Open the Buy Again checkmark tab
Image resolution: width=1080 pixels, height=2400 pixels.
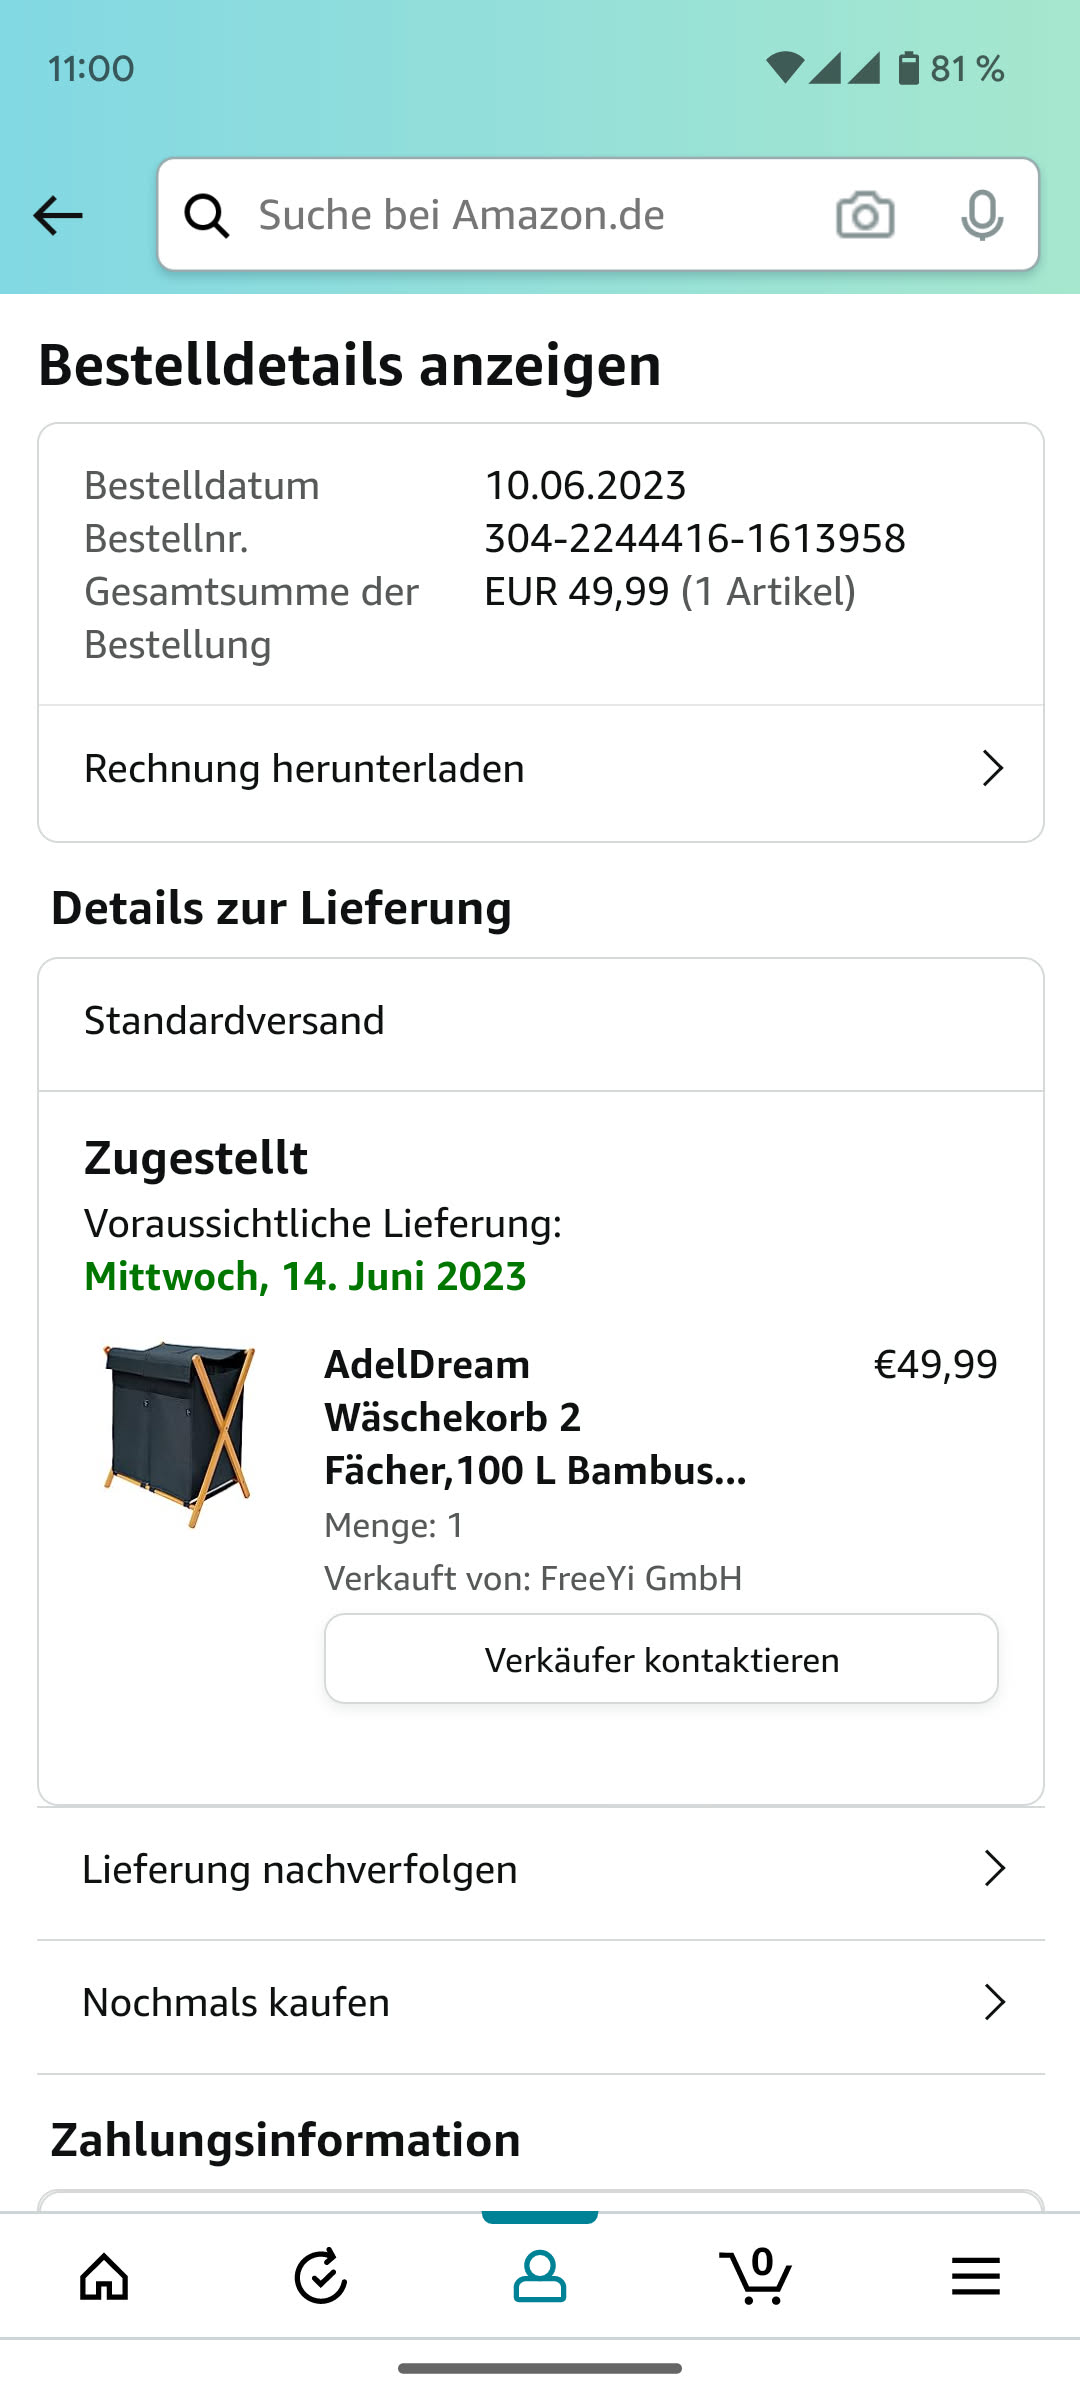point(321,2277)
